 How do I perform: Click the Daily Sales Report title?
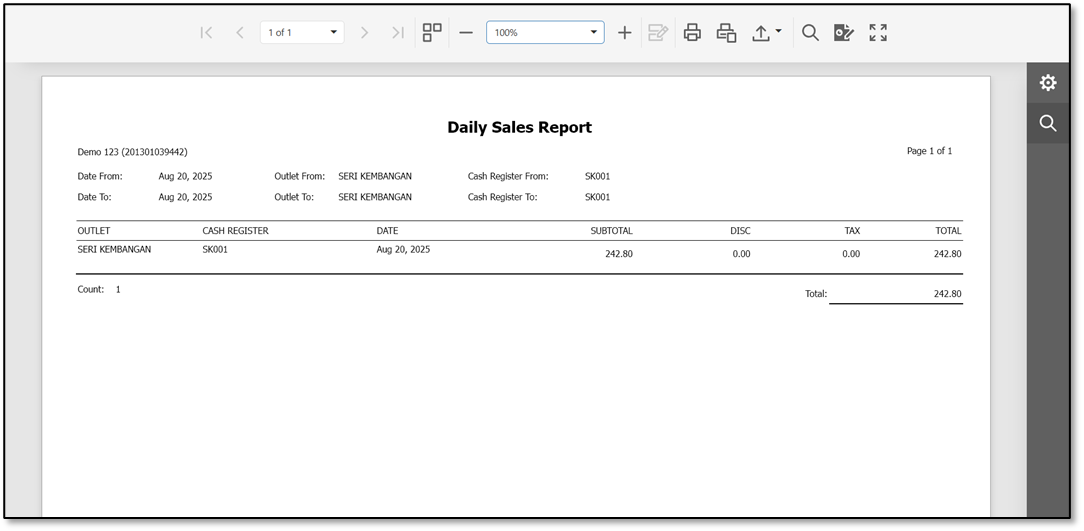[x=519, y=127]
